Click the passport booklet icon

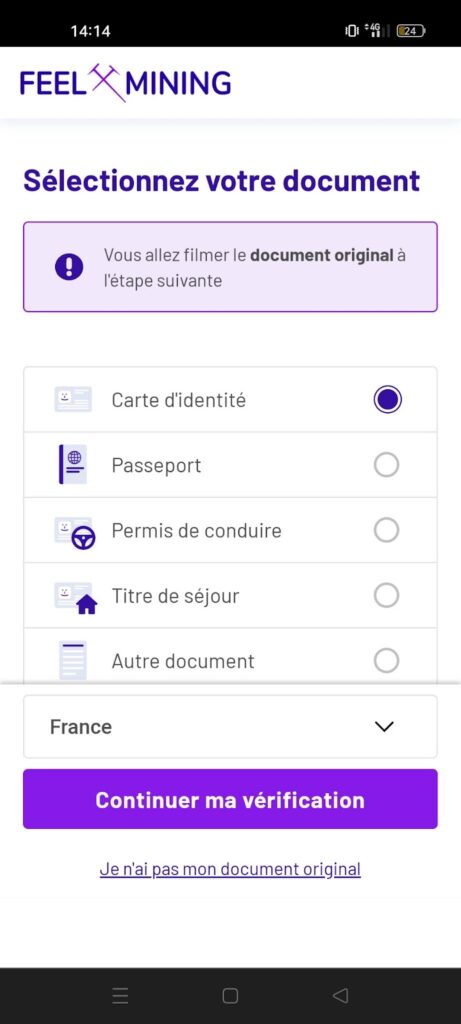click(x=73, y=464)
